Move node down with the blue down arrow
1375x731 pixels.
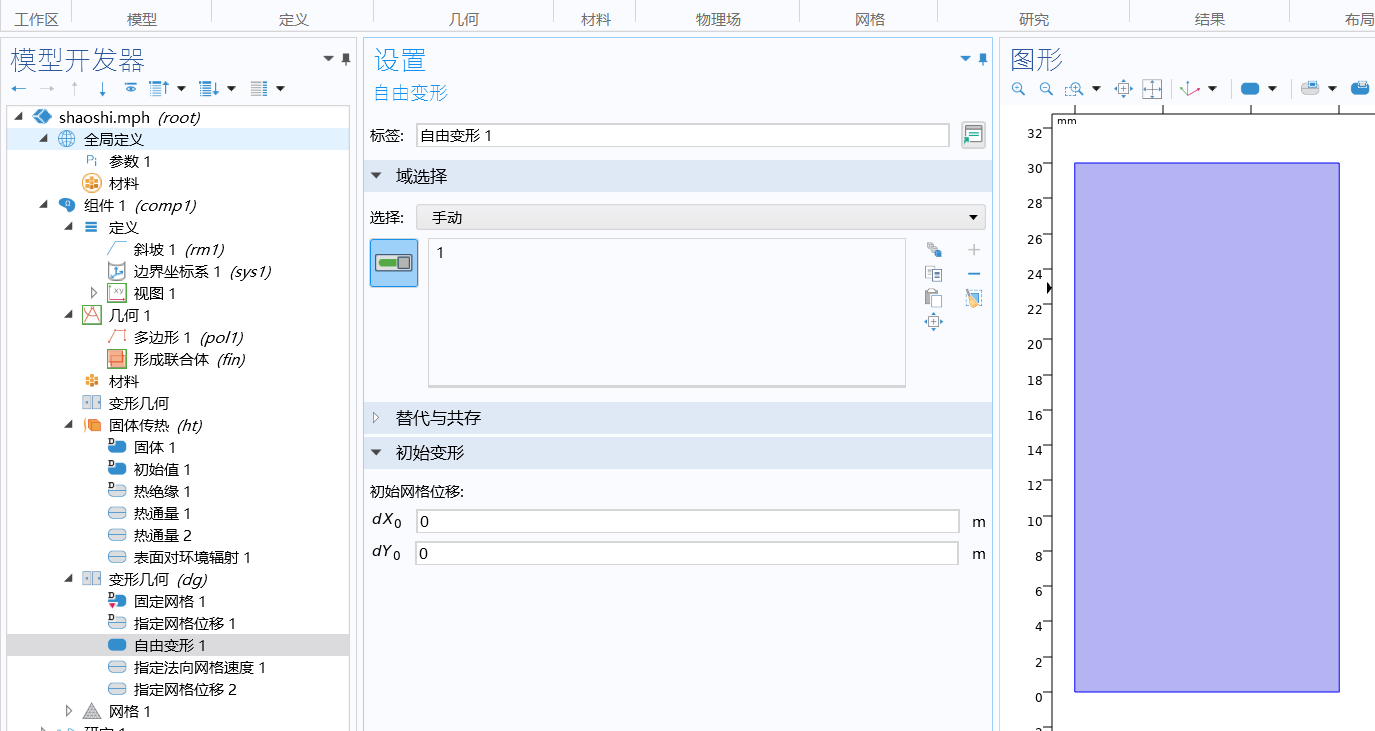(x=102, y=89)
